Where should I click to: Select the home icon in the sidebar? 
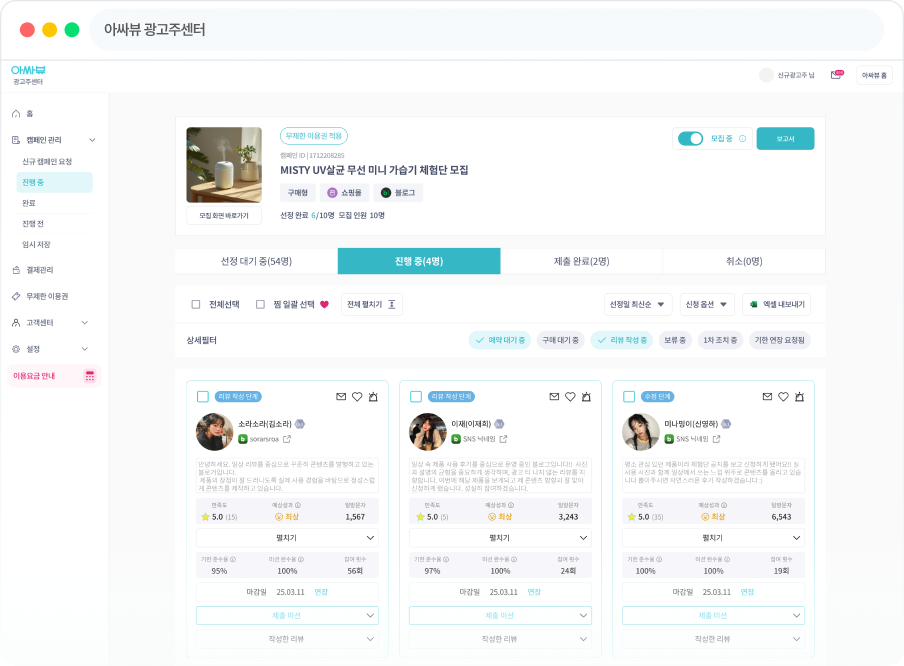pos(16,112)
